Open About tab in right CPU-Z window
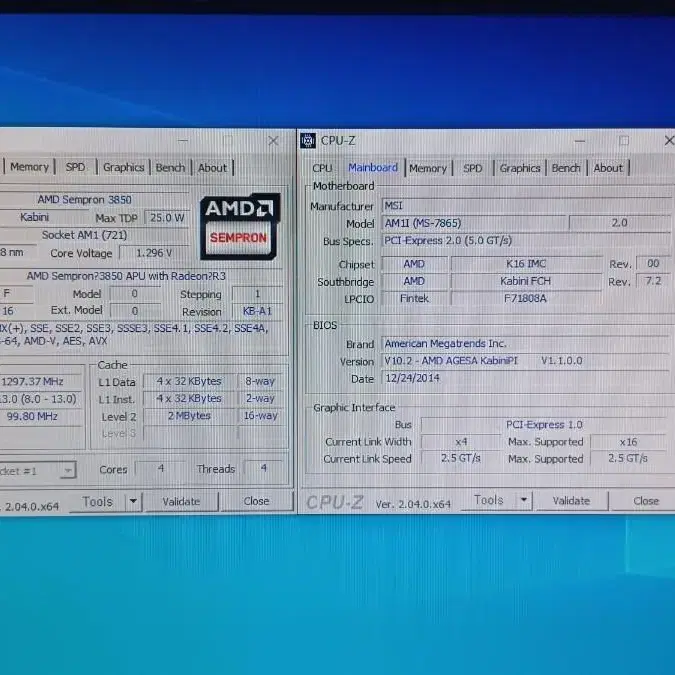The width and height of the screenshot is (675, 675). pos(608,168)
